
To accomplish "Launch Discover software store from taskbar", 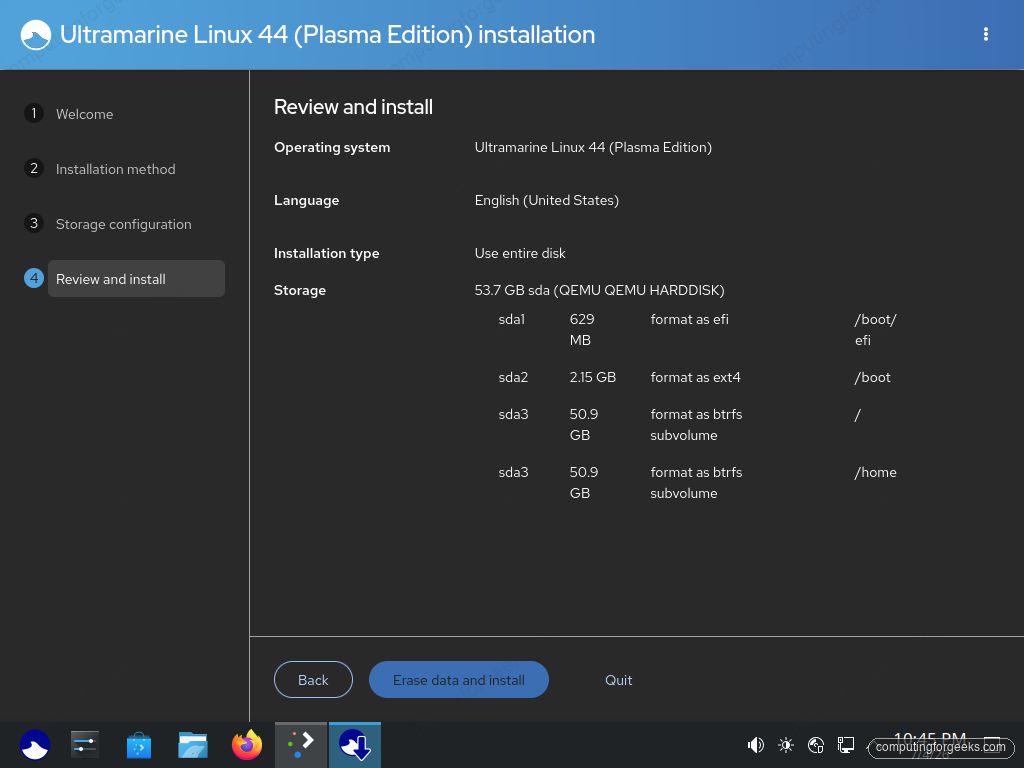I will pyautogui.click(x=139, y=745).
